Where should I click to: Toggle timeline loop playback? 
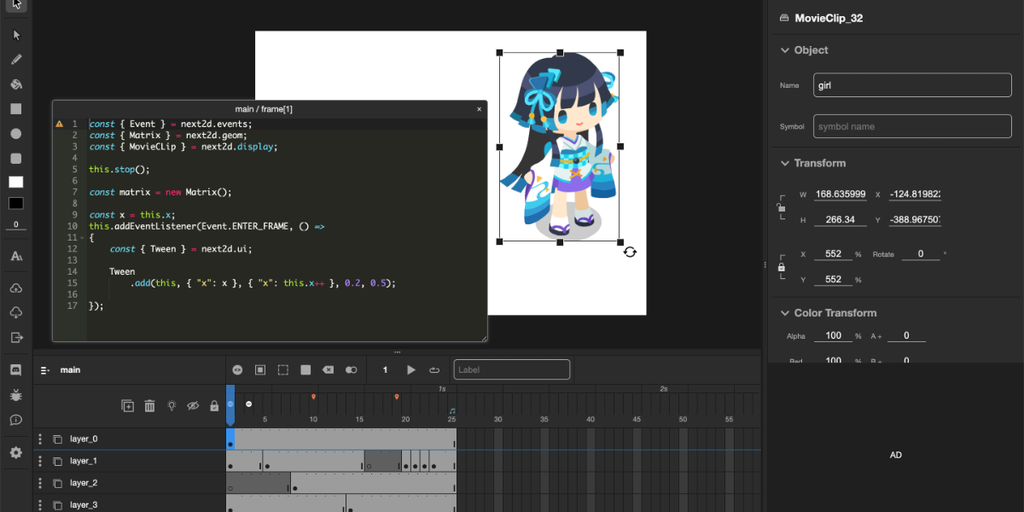434,370
